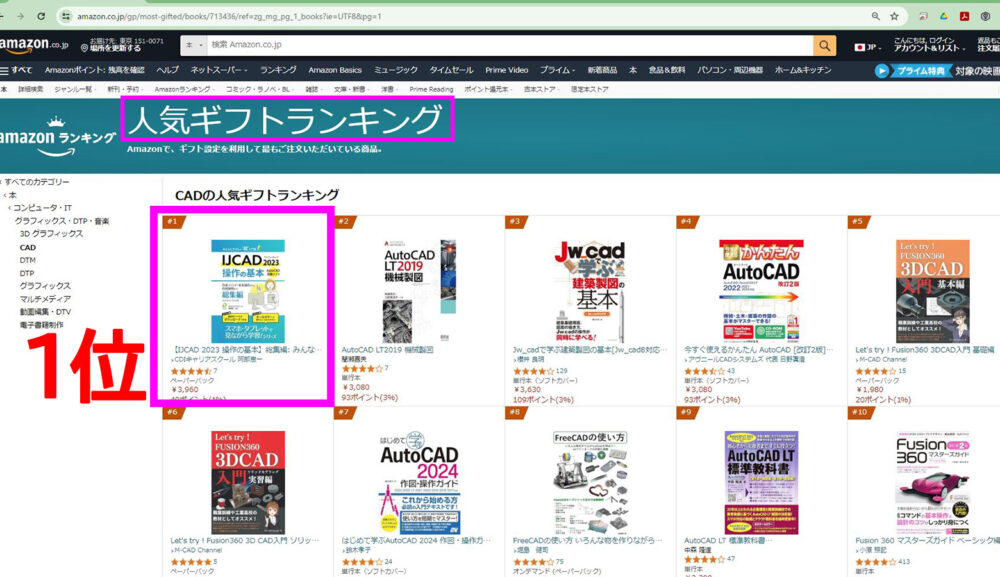1000x577 pixels.
Task: Select the 3D グラフィックス category
Action: click(51, 234)
